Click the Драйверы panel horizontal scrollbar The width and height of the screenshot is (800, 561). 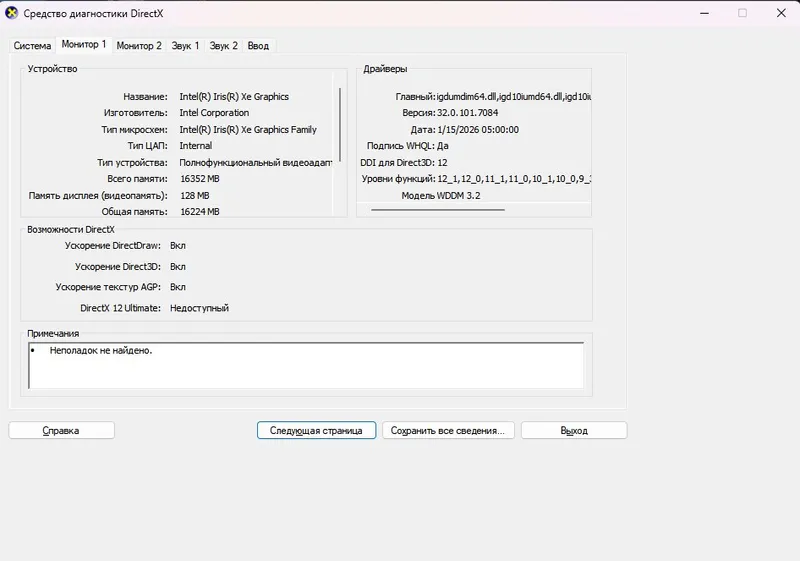click(438, 209)
